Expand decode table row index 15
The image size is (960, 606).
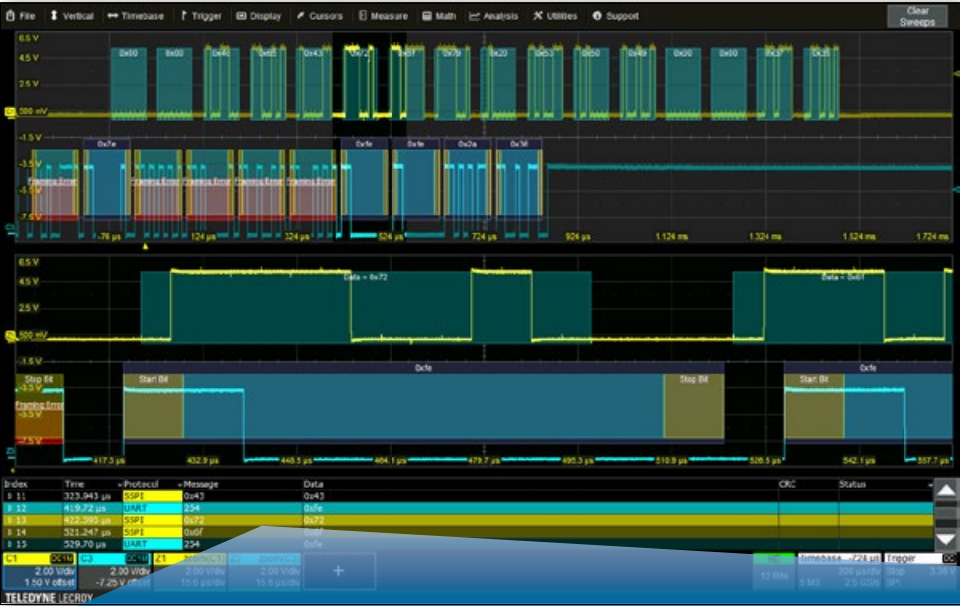click(9, 544)
